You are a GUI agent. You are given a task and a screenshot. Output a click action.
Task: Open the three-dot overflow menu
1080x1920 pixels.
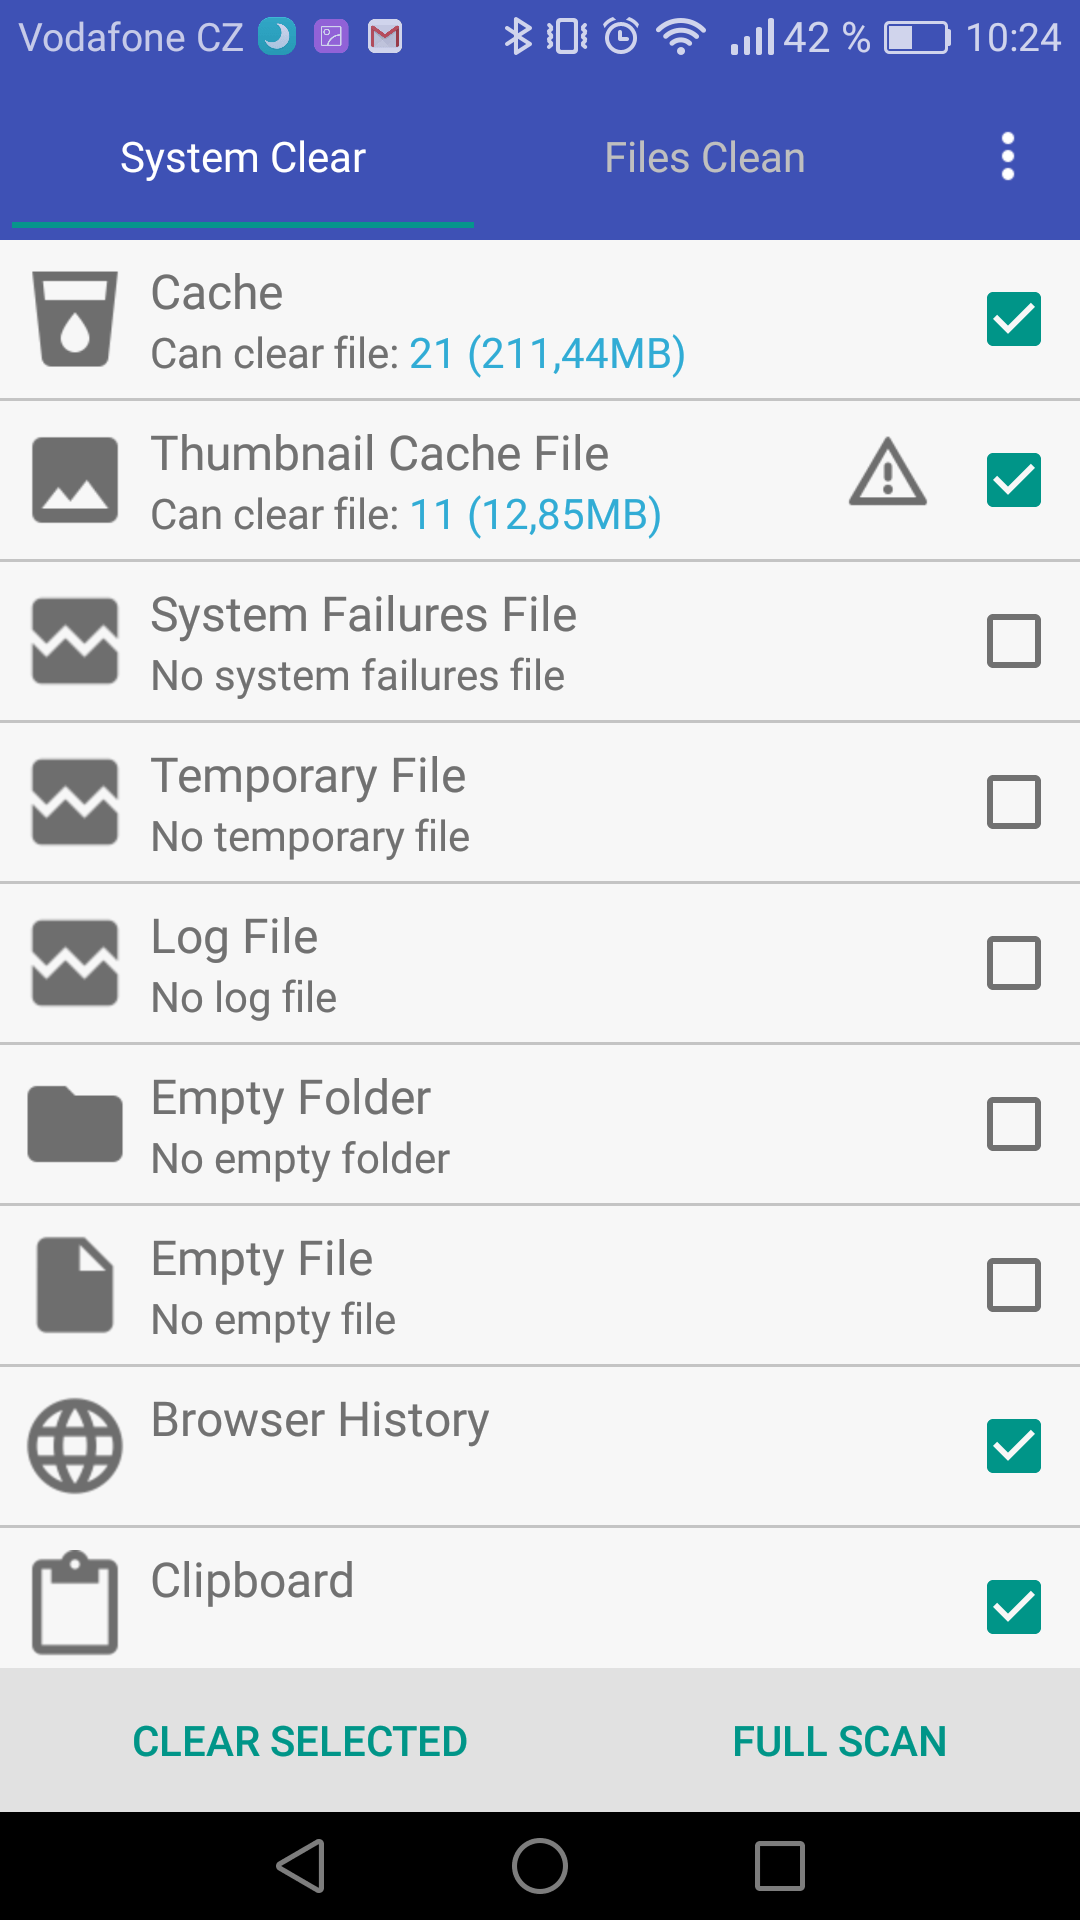coord(1008,157)
